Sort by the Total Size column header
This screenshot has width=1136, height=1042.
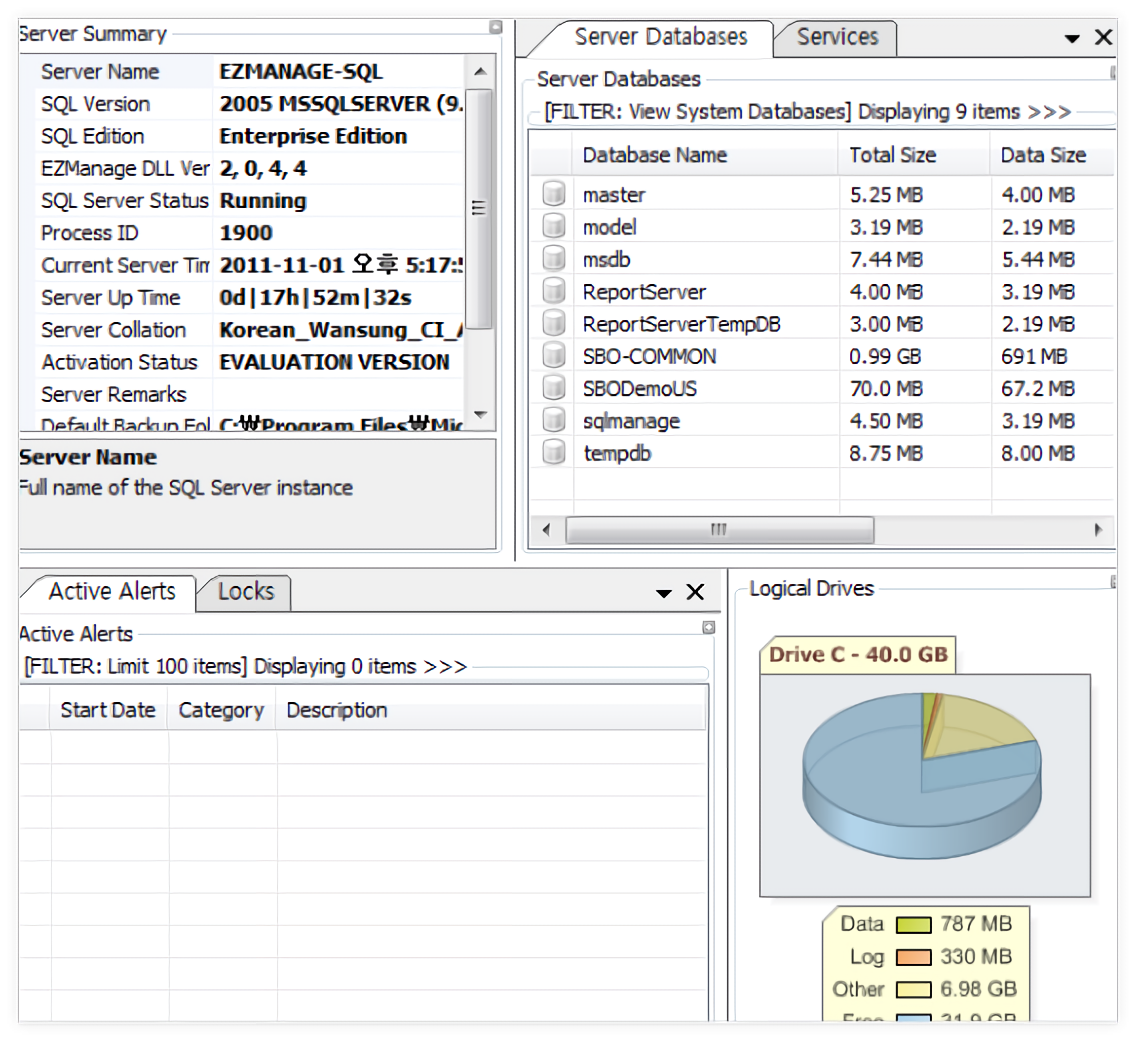click(892, 155)
